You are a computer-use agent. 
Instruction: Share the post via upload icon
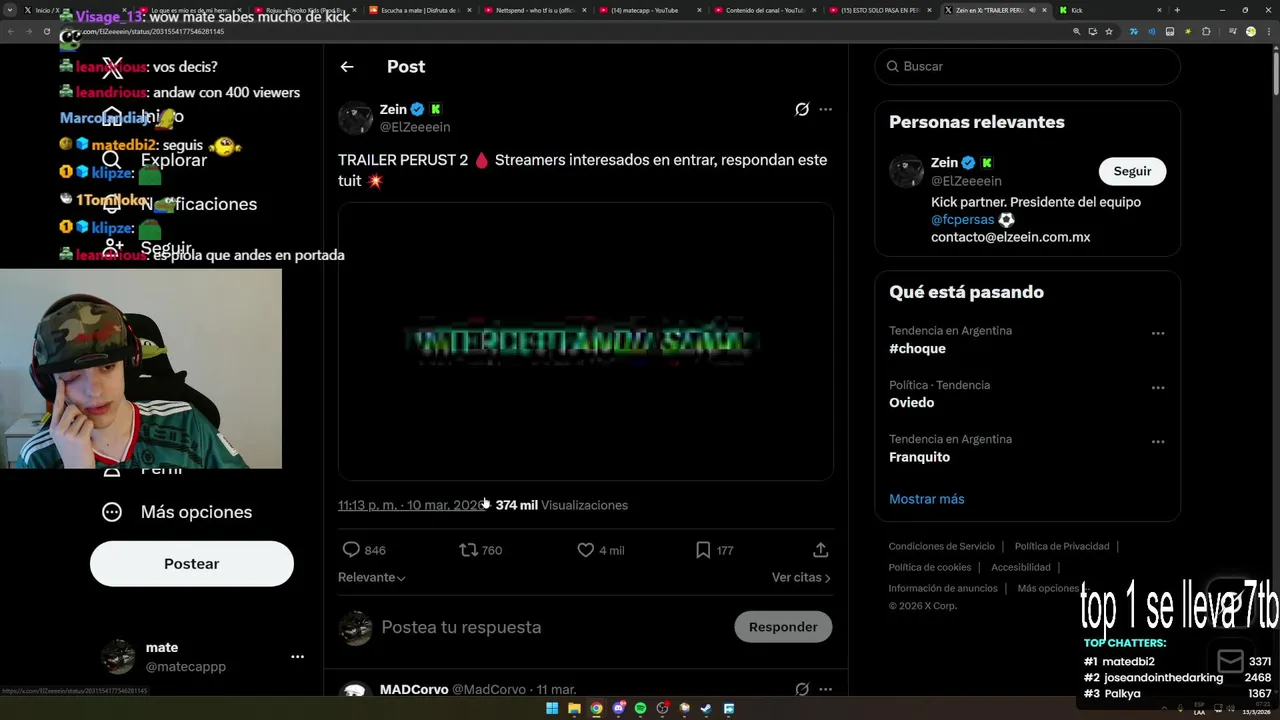coord(820,550)
